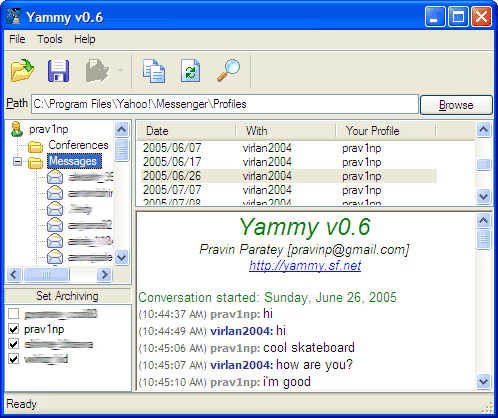Open the http://yammy.sf.net link
The height and width of the screenshot is (418, 498).
click(305, 265)
